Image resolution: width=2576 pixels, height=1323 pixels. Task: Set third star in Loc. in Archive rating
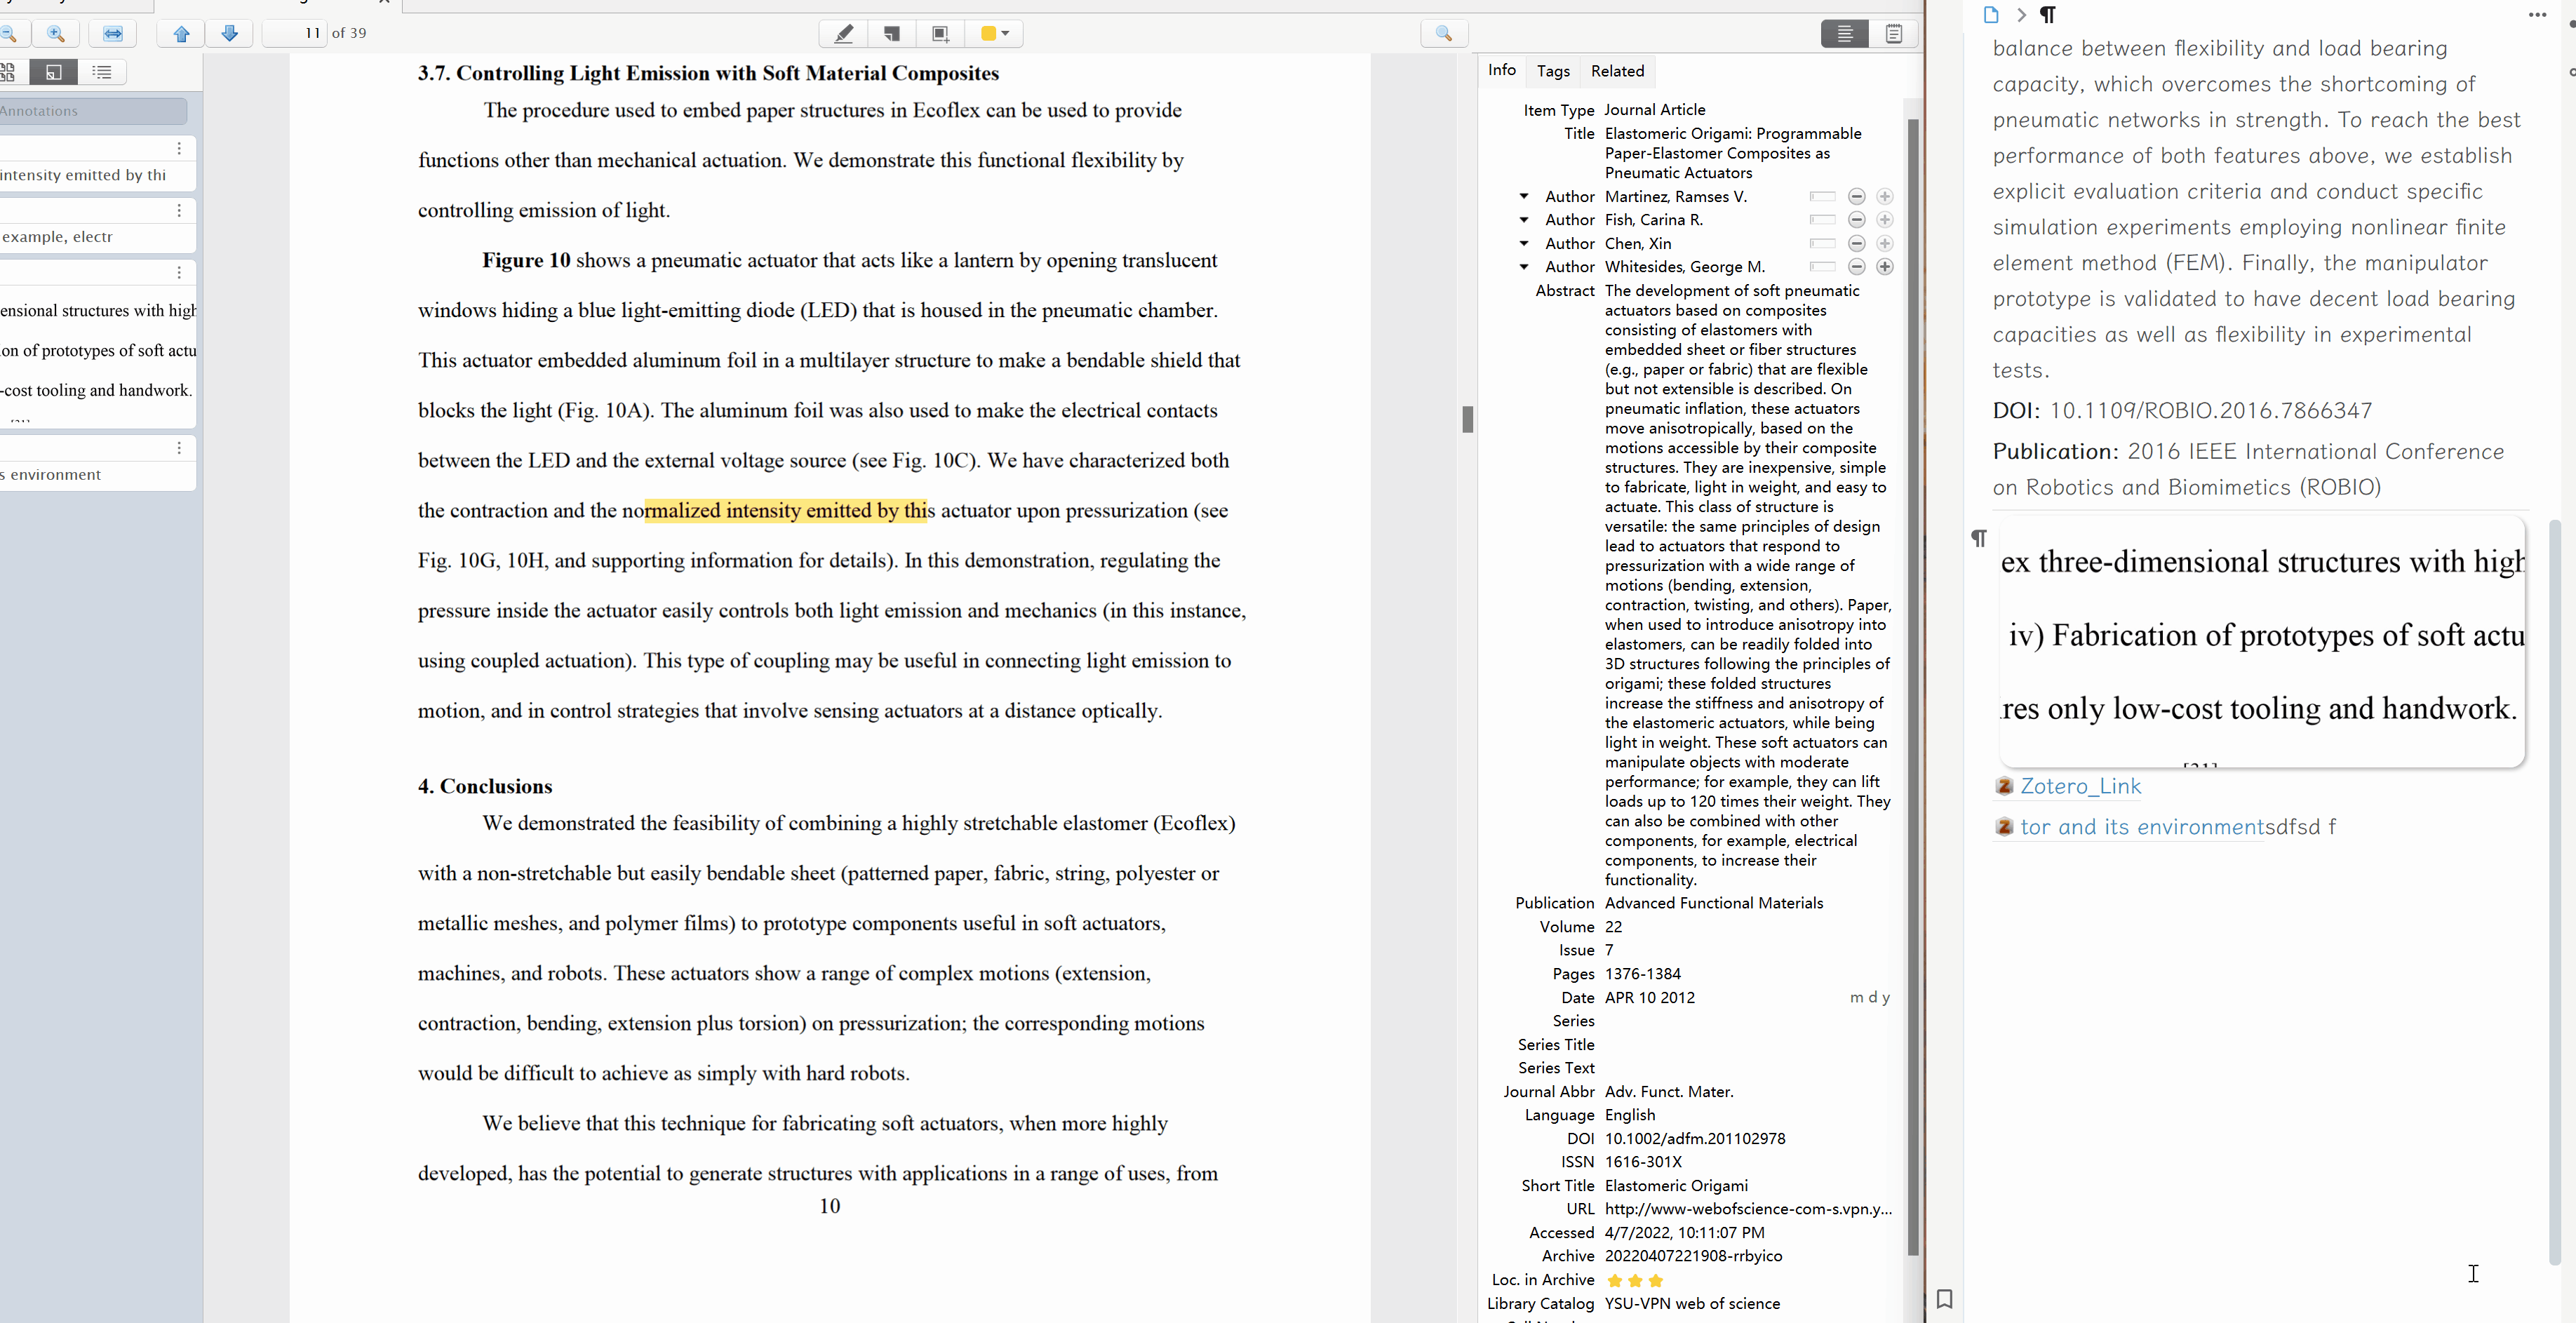click(x=1656, y=1281)
